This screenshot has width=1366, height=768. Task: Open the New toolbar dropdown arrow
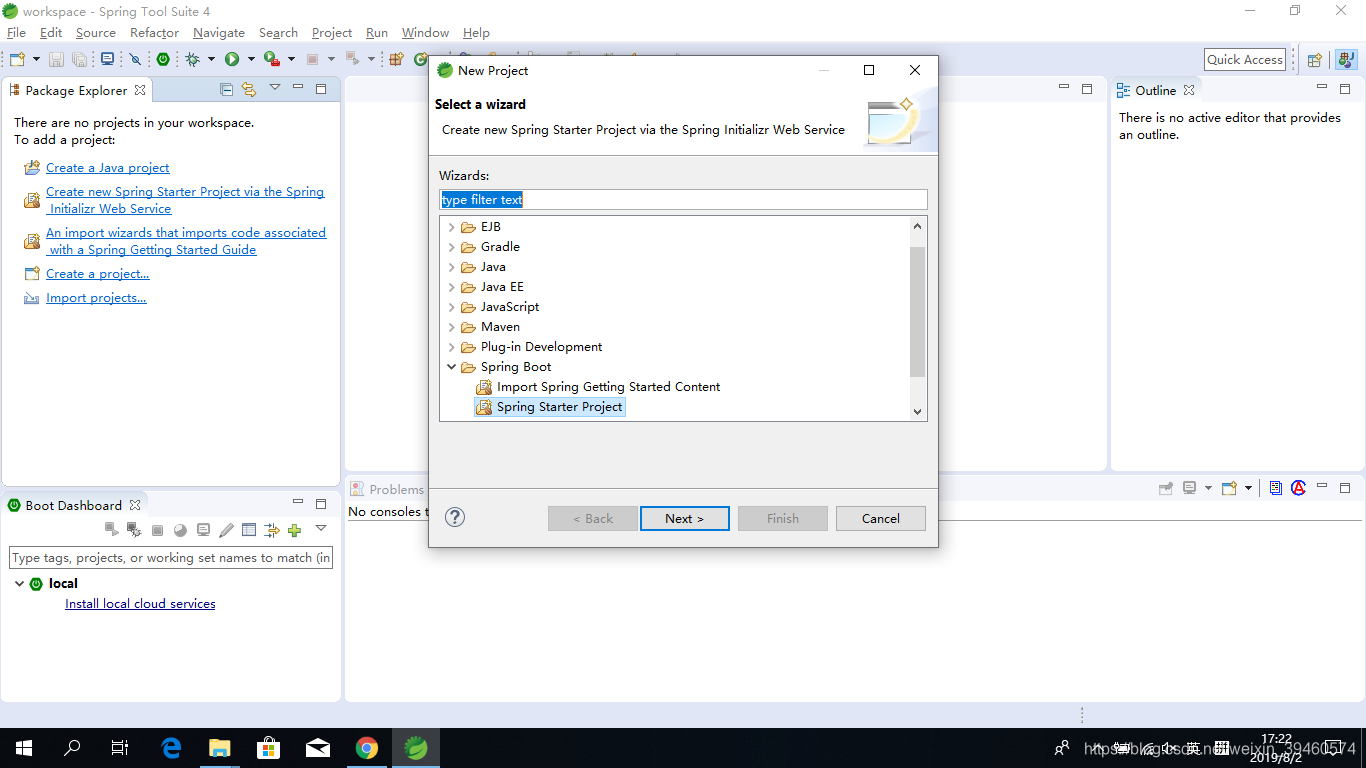[x=36, y=60]
